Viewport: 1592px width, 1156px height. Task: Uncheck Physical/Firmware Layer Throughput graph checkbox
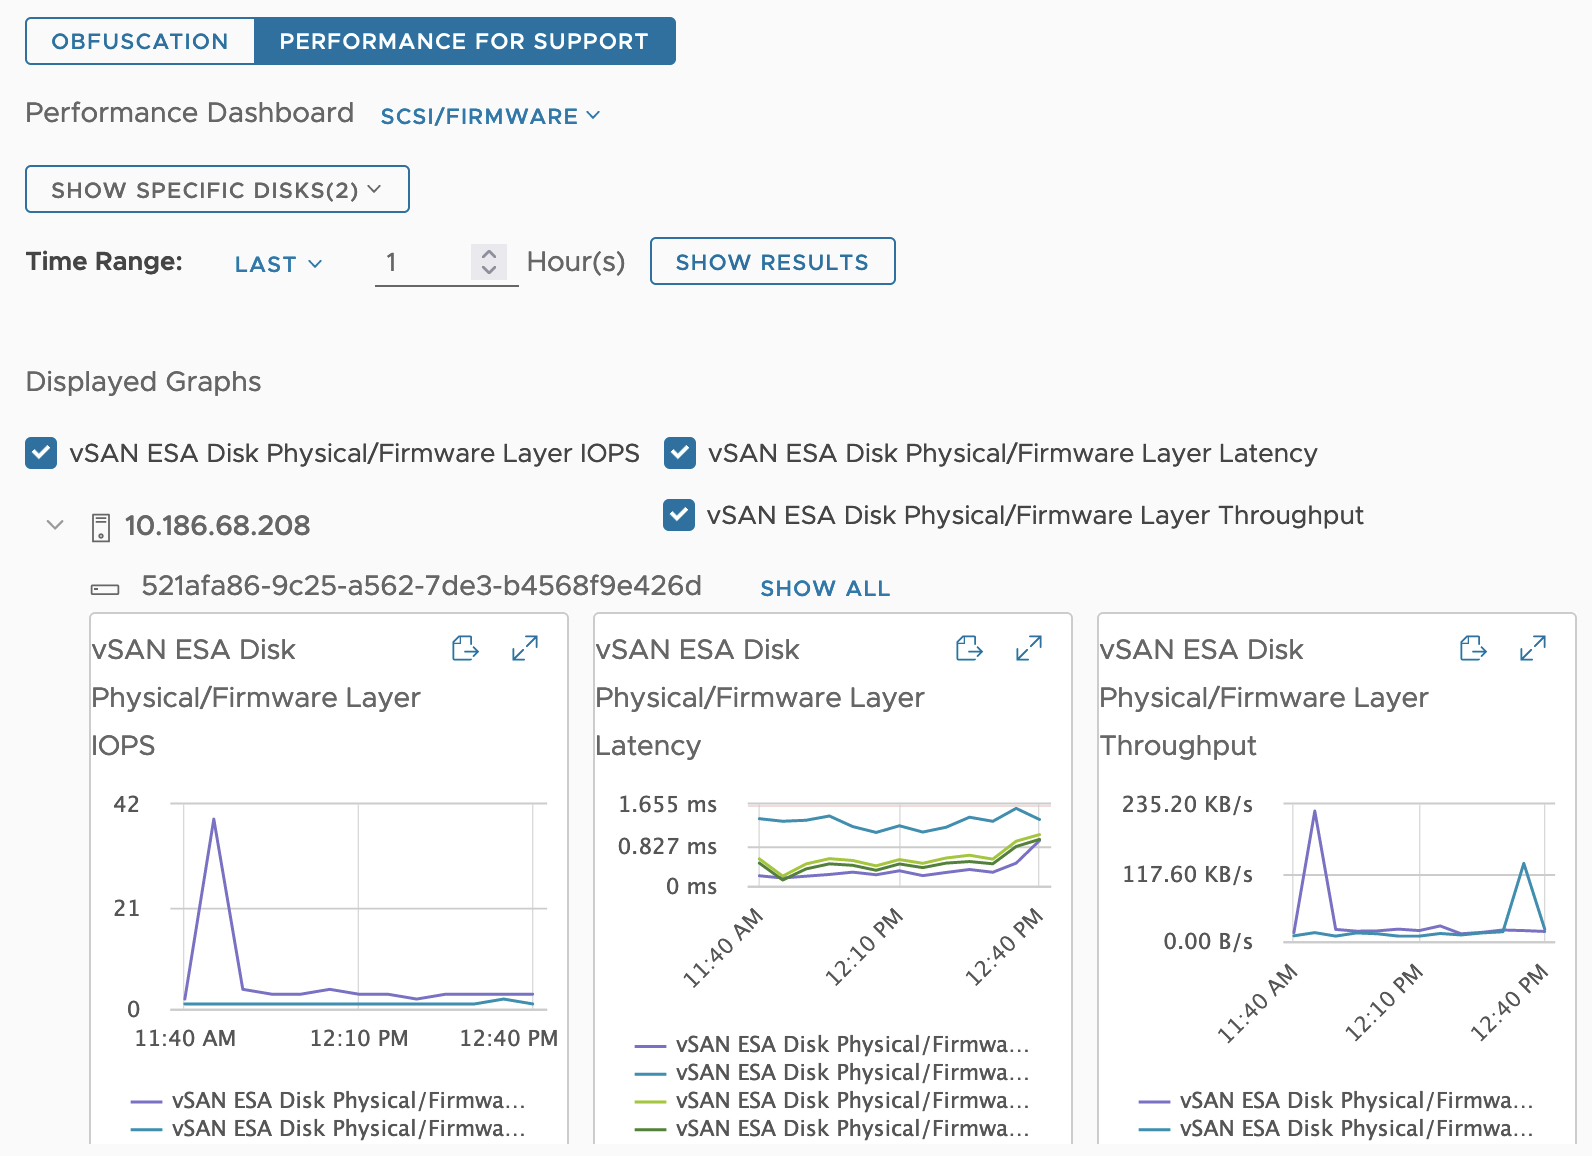679,515
